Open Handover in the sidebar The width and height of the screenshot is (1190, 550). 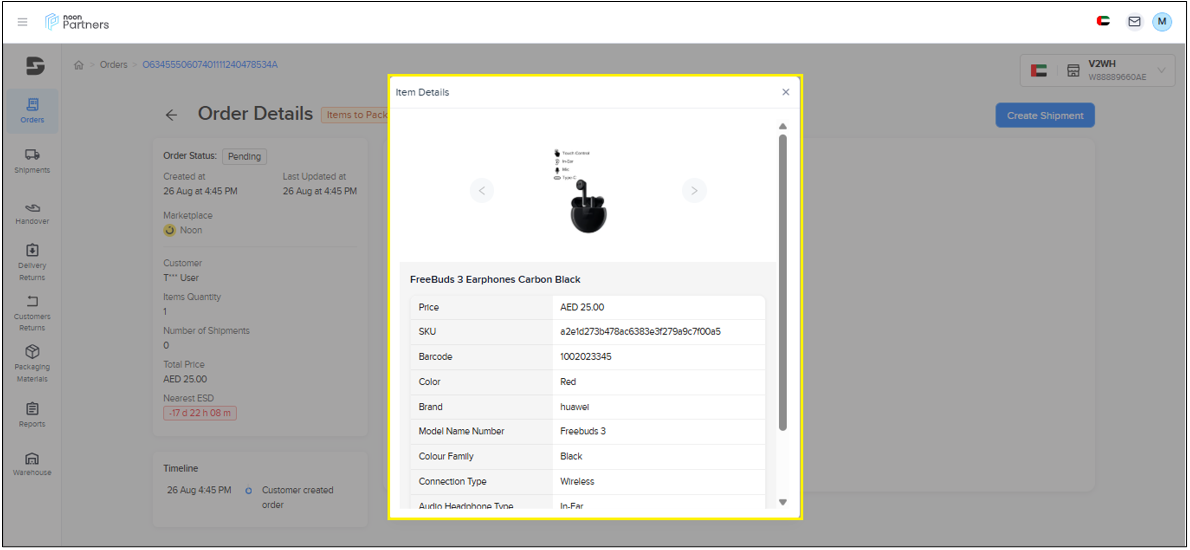click(33, 213)
